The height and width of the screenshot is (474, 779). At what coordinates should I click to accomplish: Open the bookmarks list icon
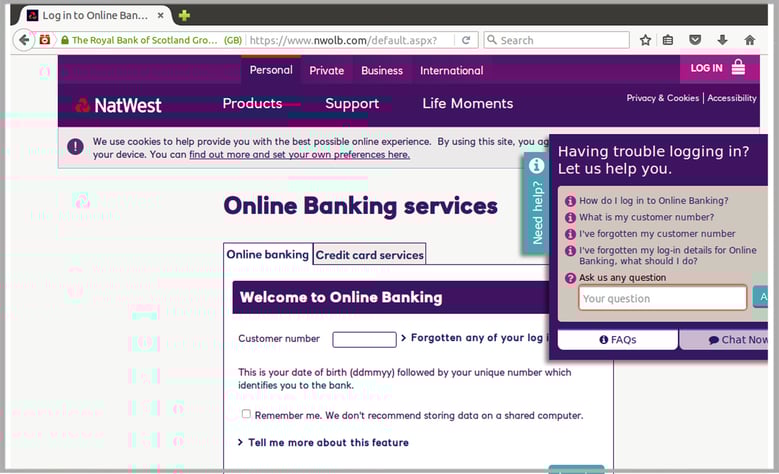[668, 40]
